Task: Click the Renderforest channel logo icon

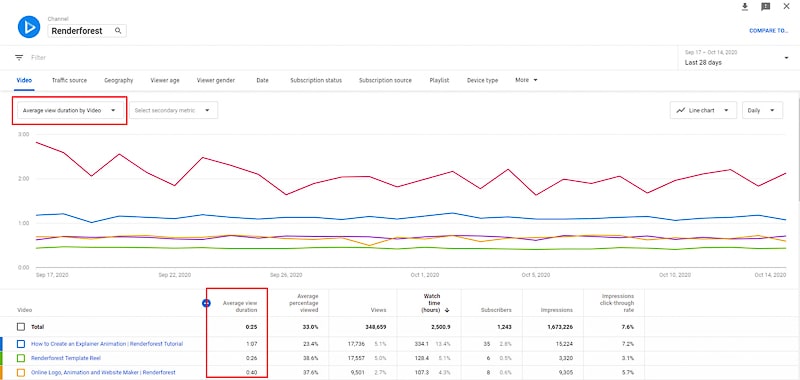Action: [x=29, y=27]
